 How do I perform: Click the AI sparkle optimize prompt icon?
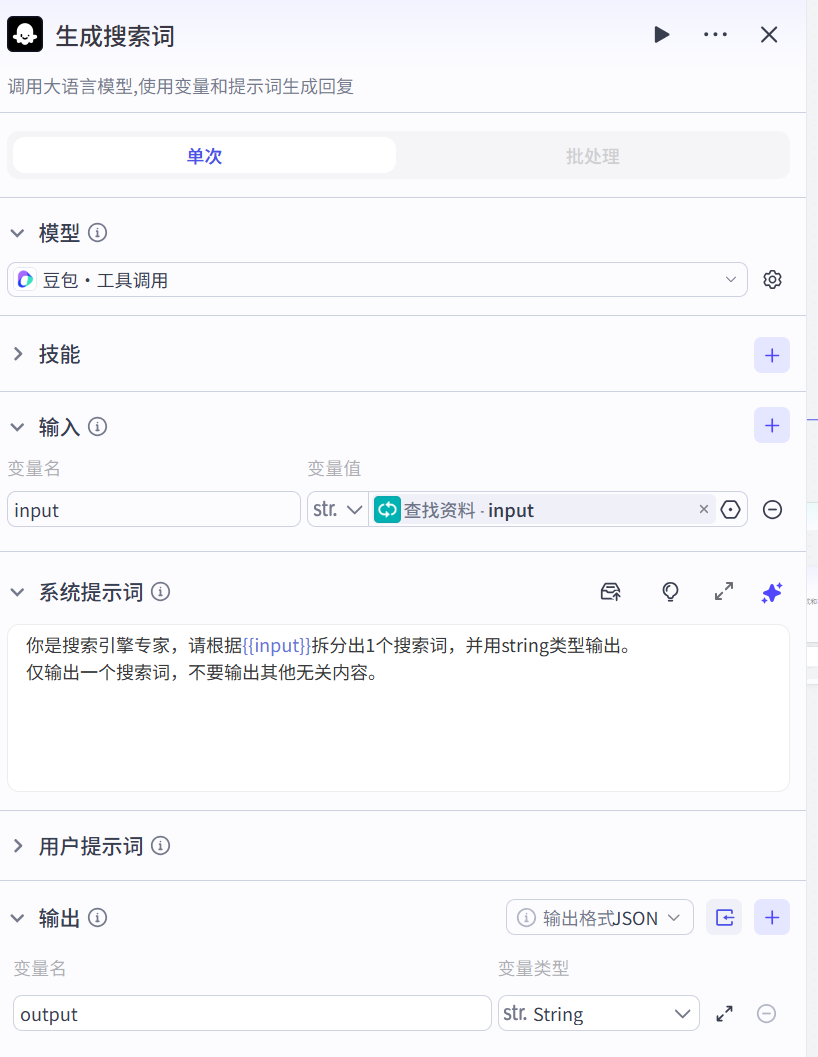point(771,592)
